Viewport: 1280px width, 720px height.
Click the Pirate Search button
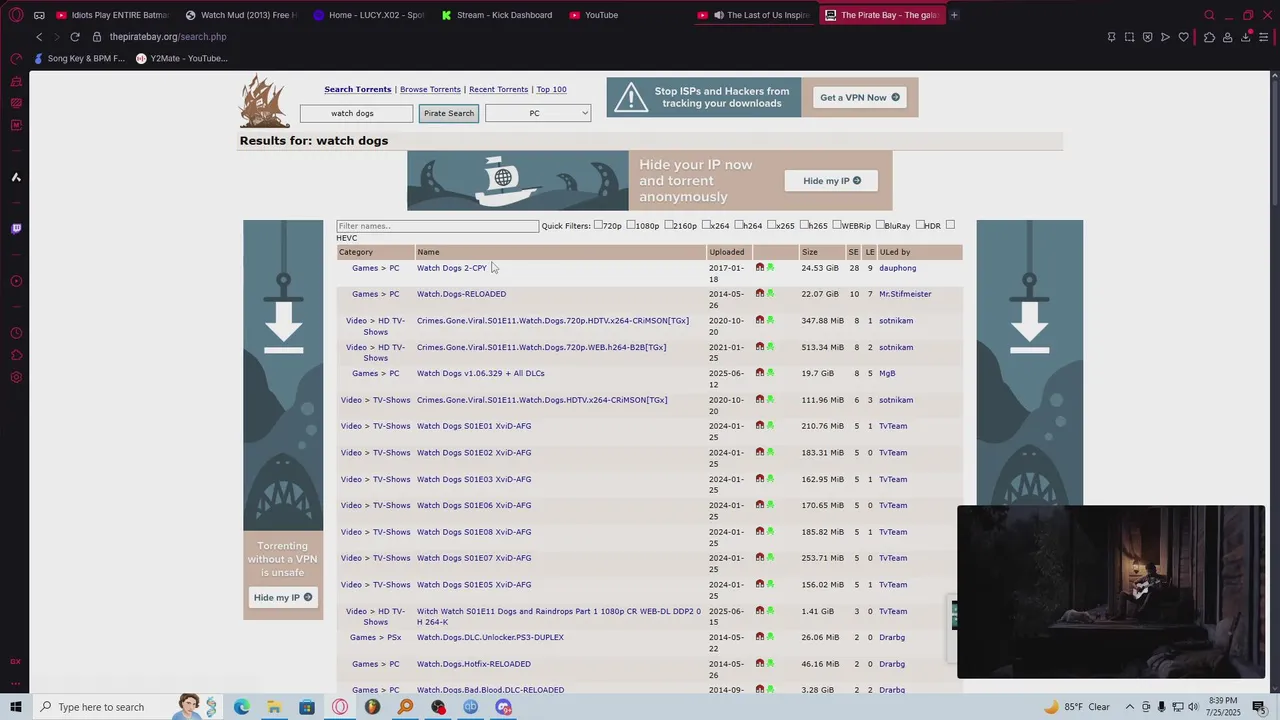tap(449, 113)
